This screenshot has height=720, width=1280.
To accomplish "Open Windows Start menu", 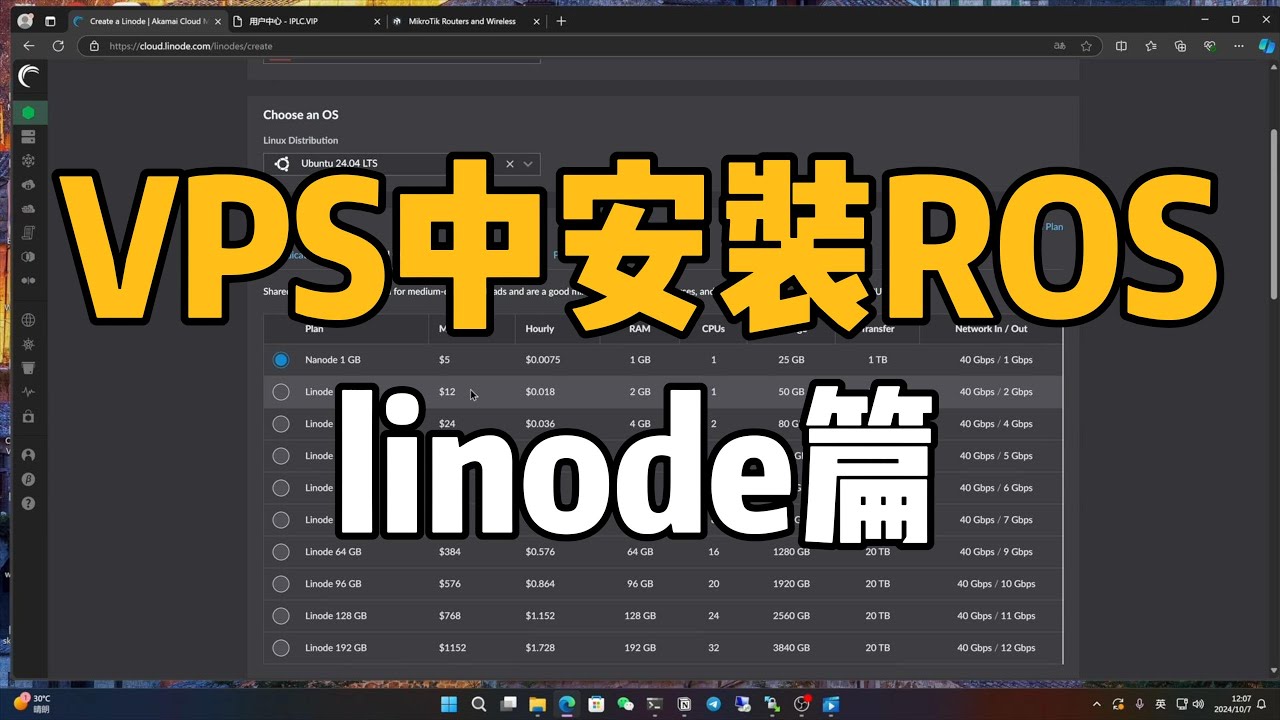I will (x=449, y=704).
